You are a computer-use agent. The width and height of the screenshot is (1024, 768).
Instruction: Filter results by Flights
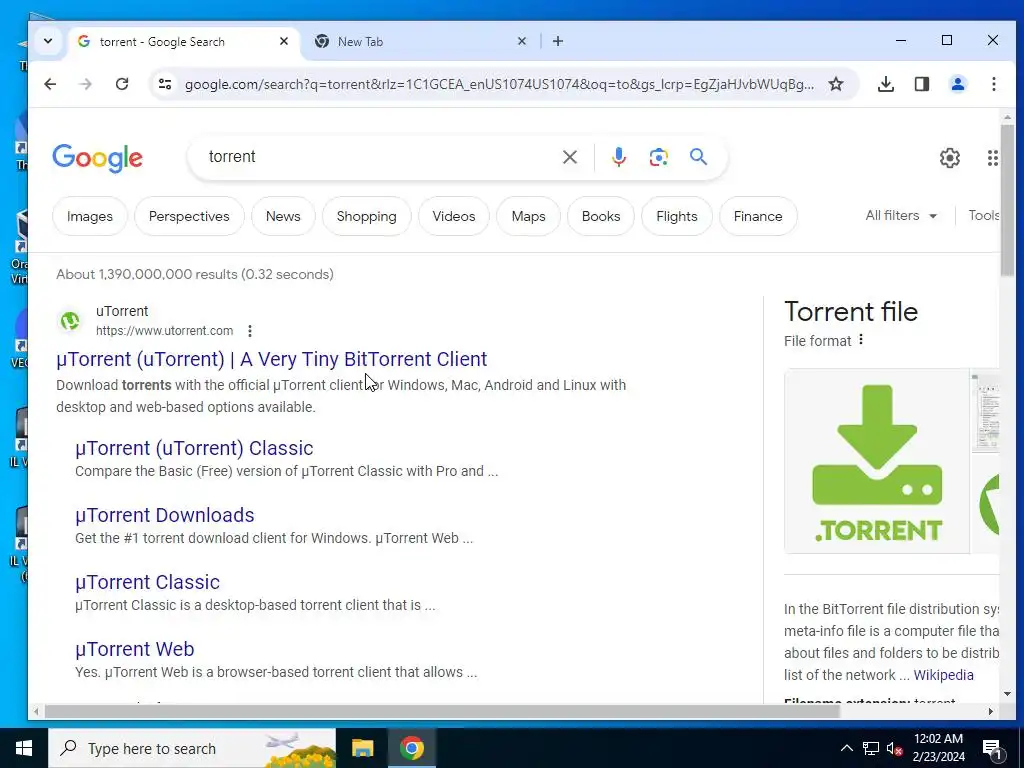tap(677, 216)
